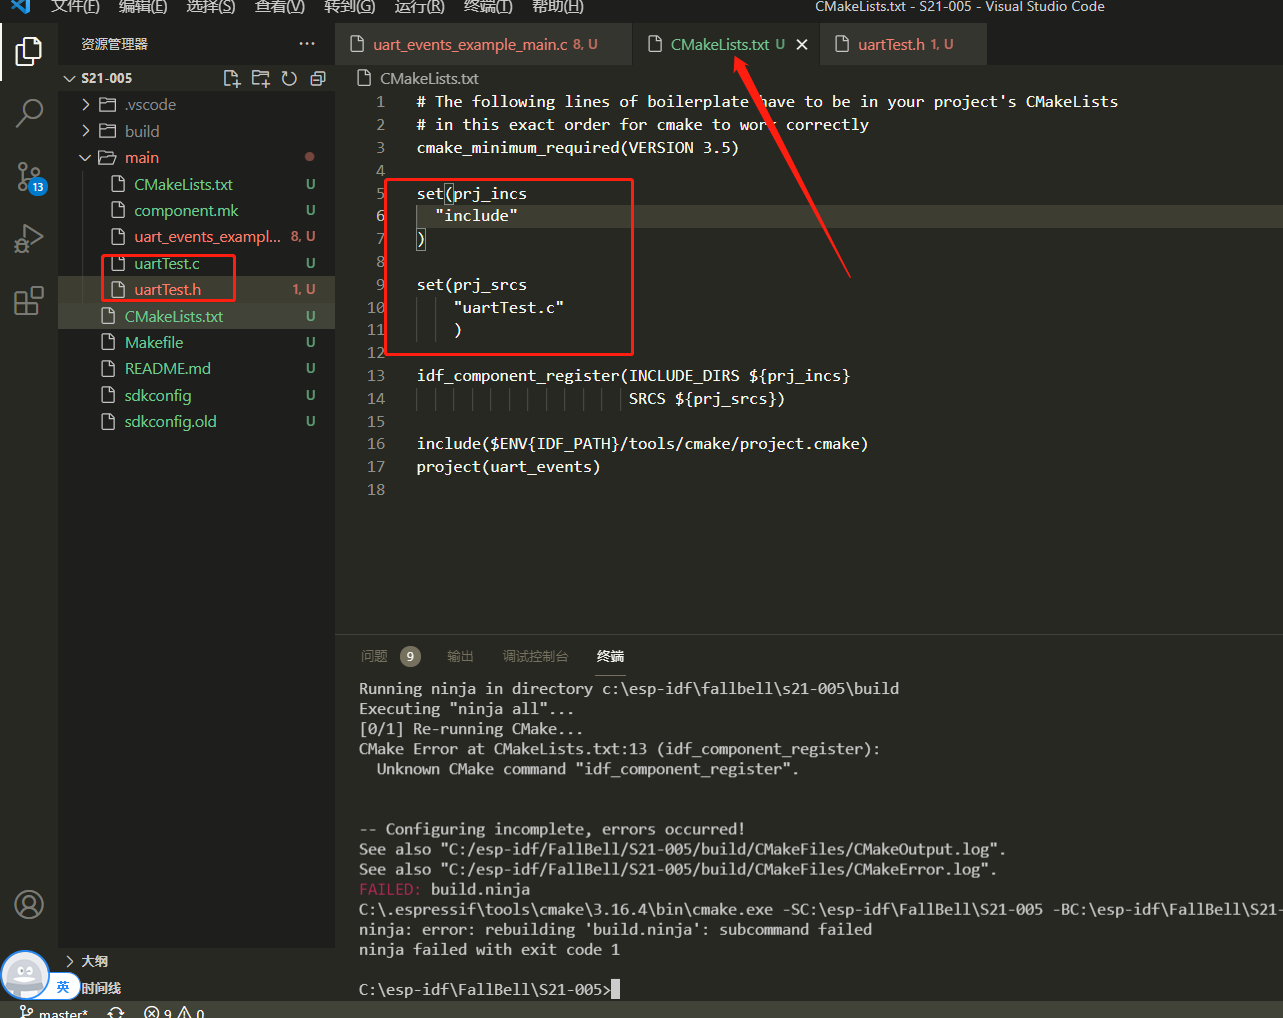The width and height of the screenshot is (1283, 1018).
Task: Open sdkconfig.old file in explorer
Action: 170,421
